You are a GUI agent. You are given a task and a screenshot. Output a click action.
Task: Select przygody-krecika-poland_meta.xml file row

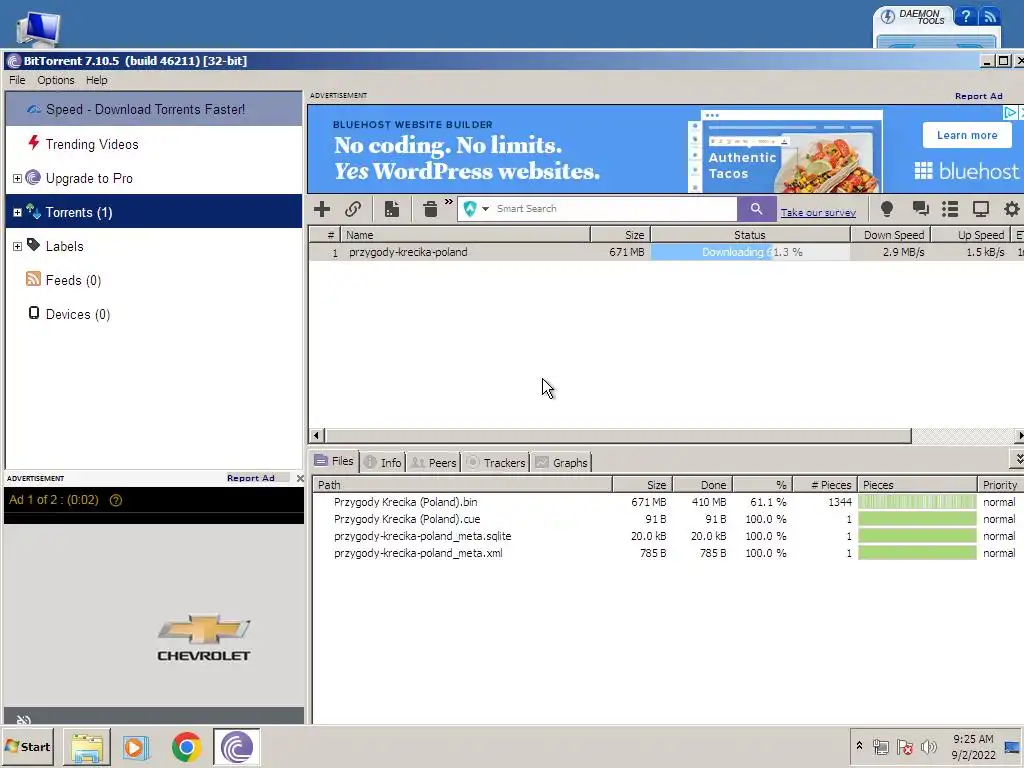pos(666,553)
